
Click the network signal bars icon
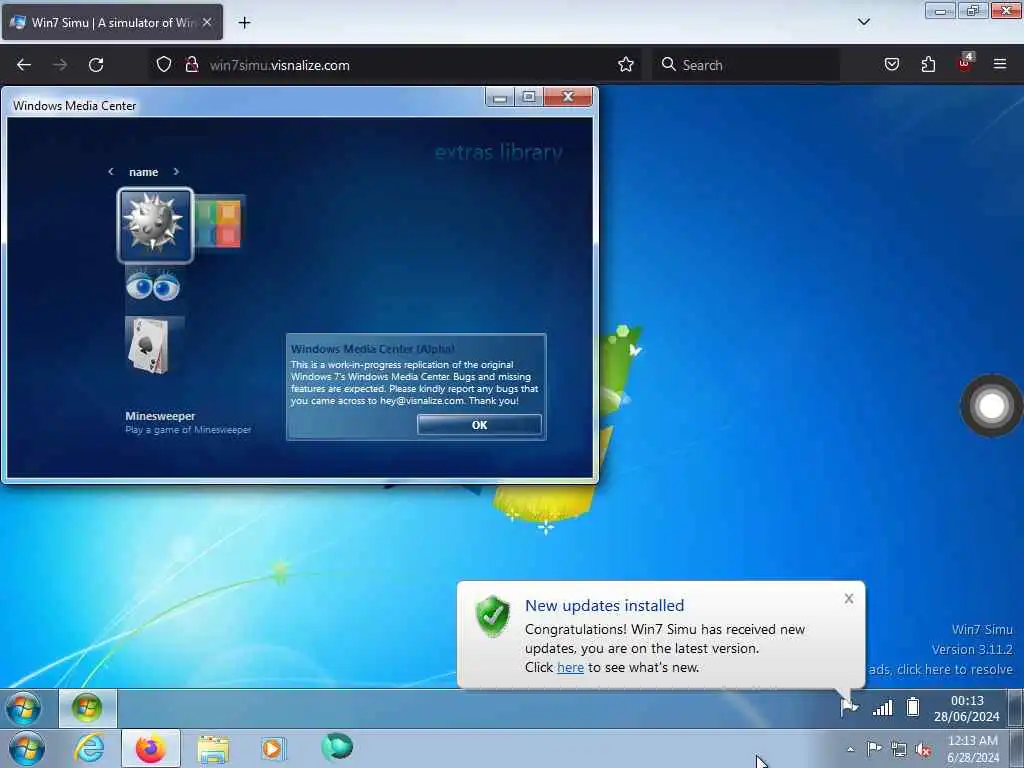(x=883, y=707)
